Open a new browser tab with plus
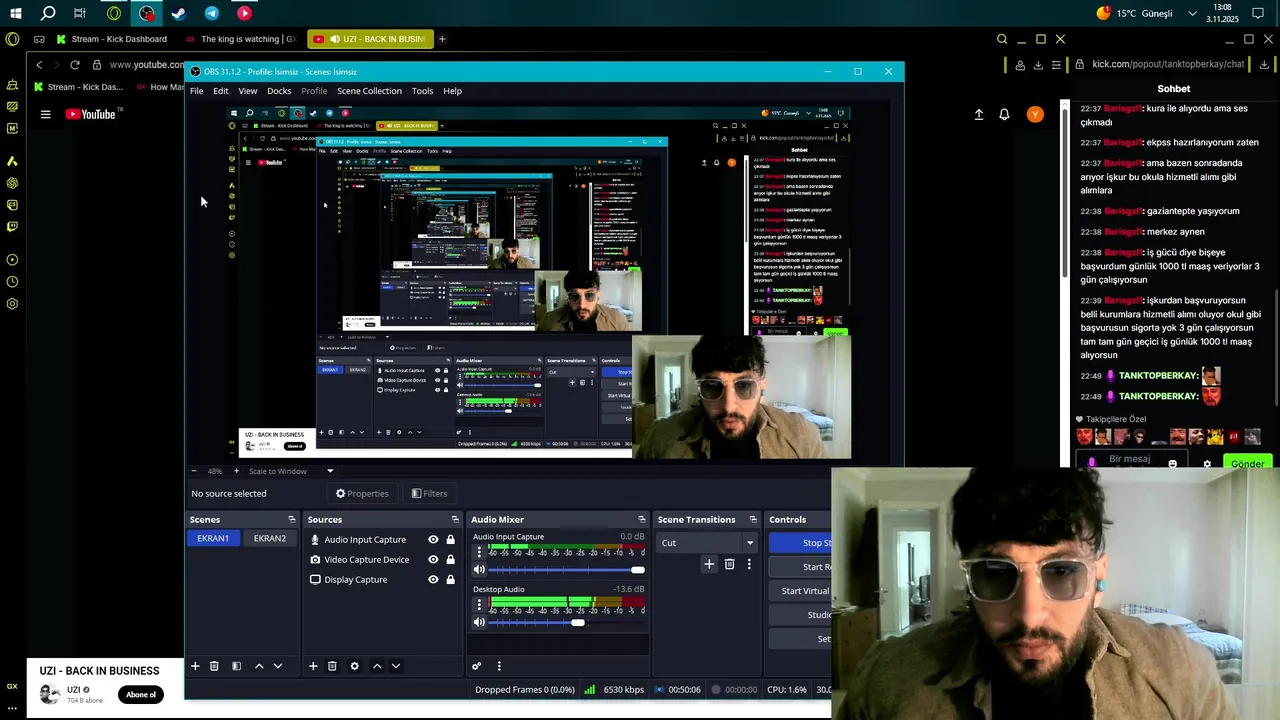This screenshot has width=1280, height=720. pyautogui.click(x=442, y=39)
